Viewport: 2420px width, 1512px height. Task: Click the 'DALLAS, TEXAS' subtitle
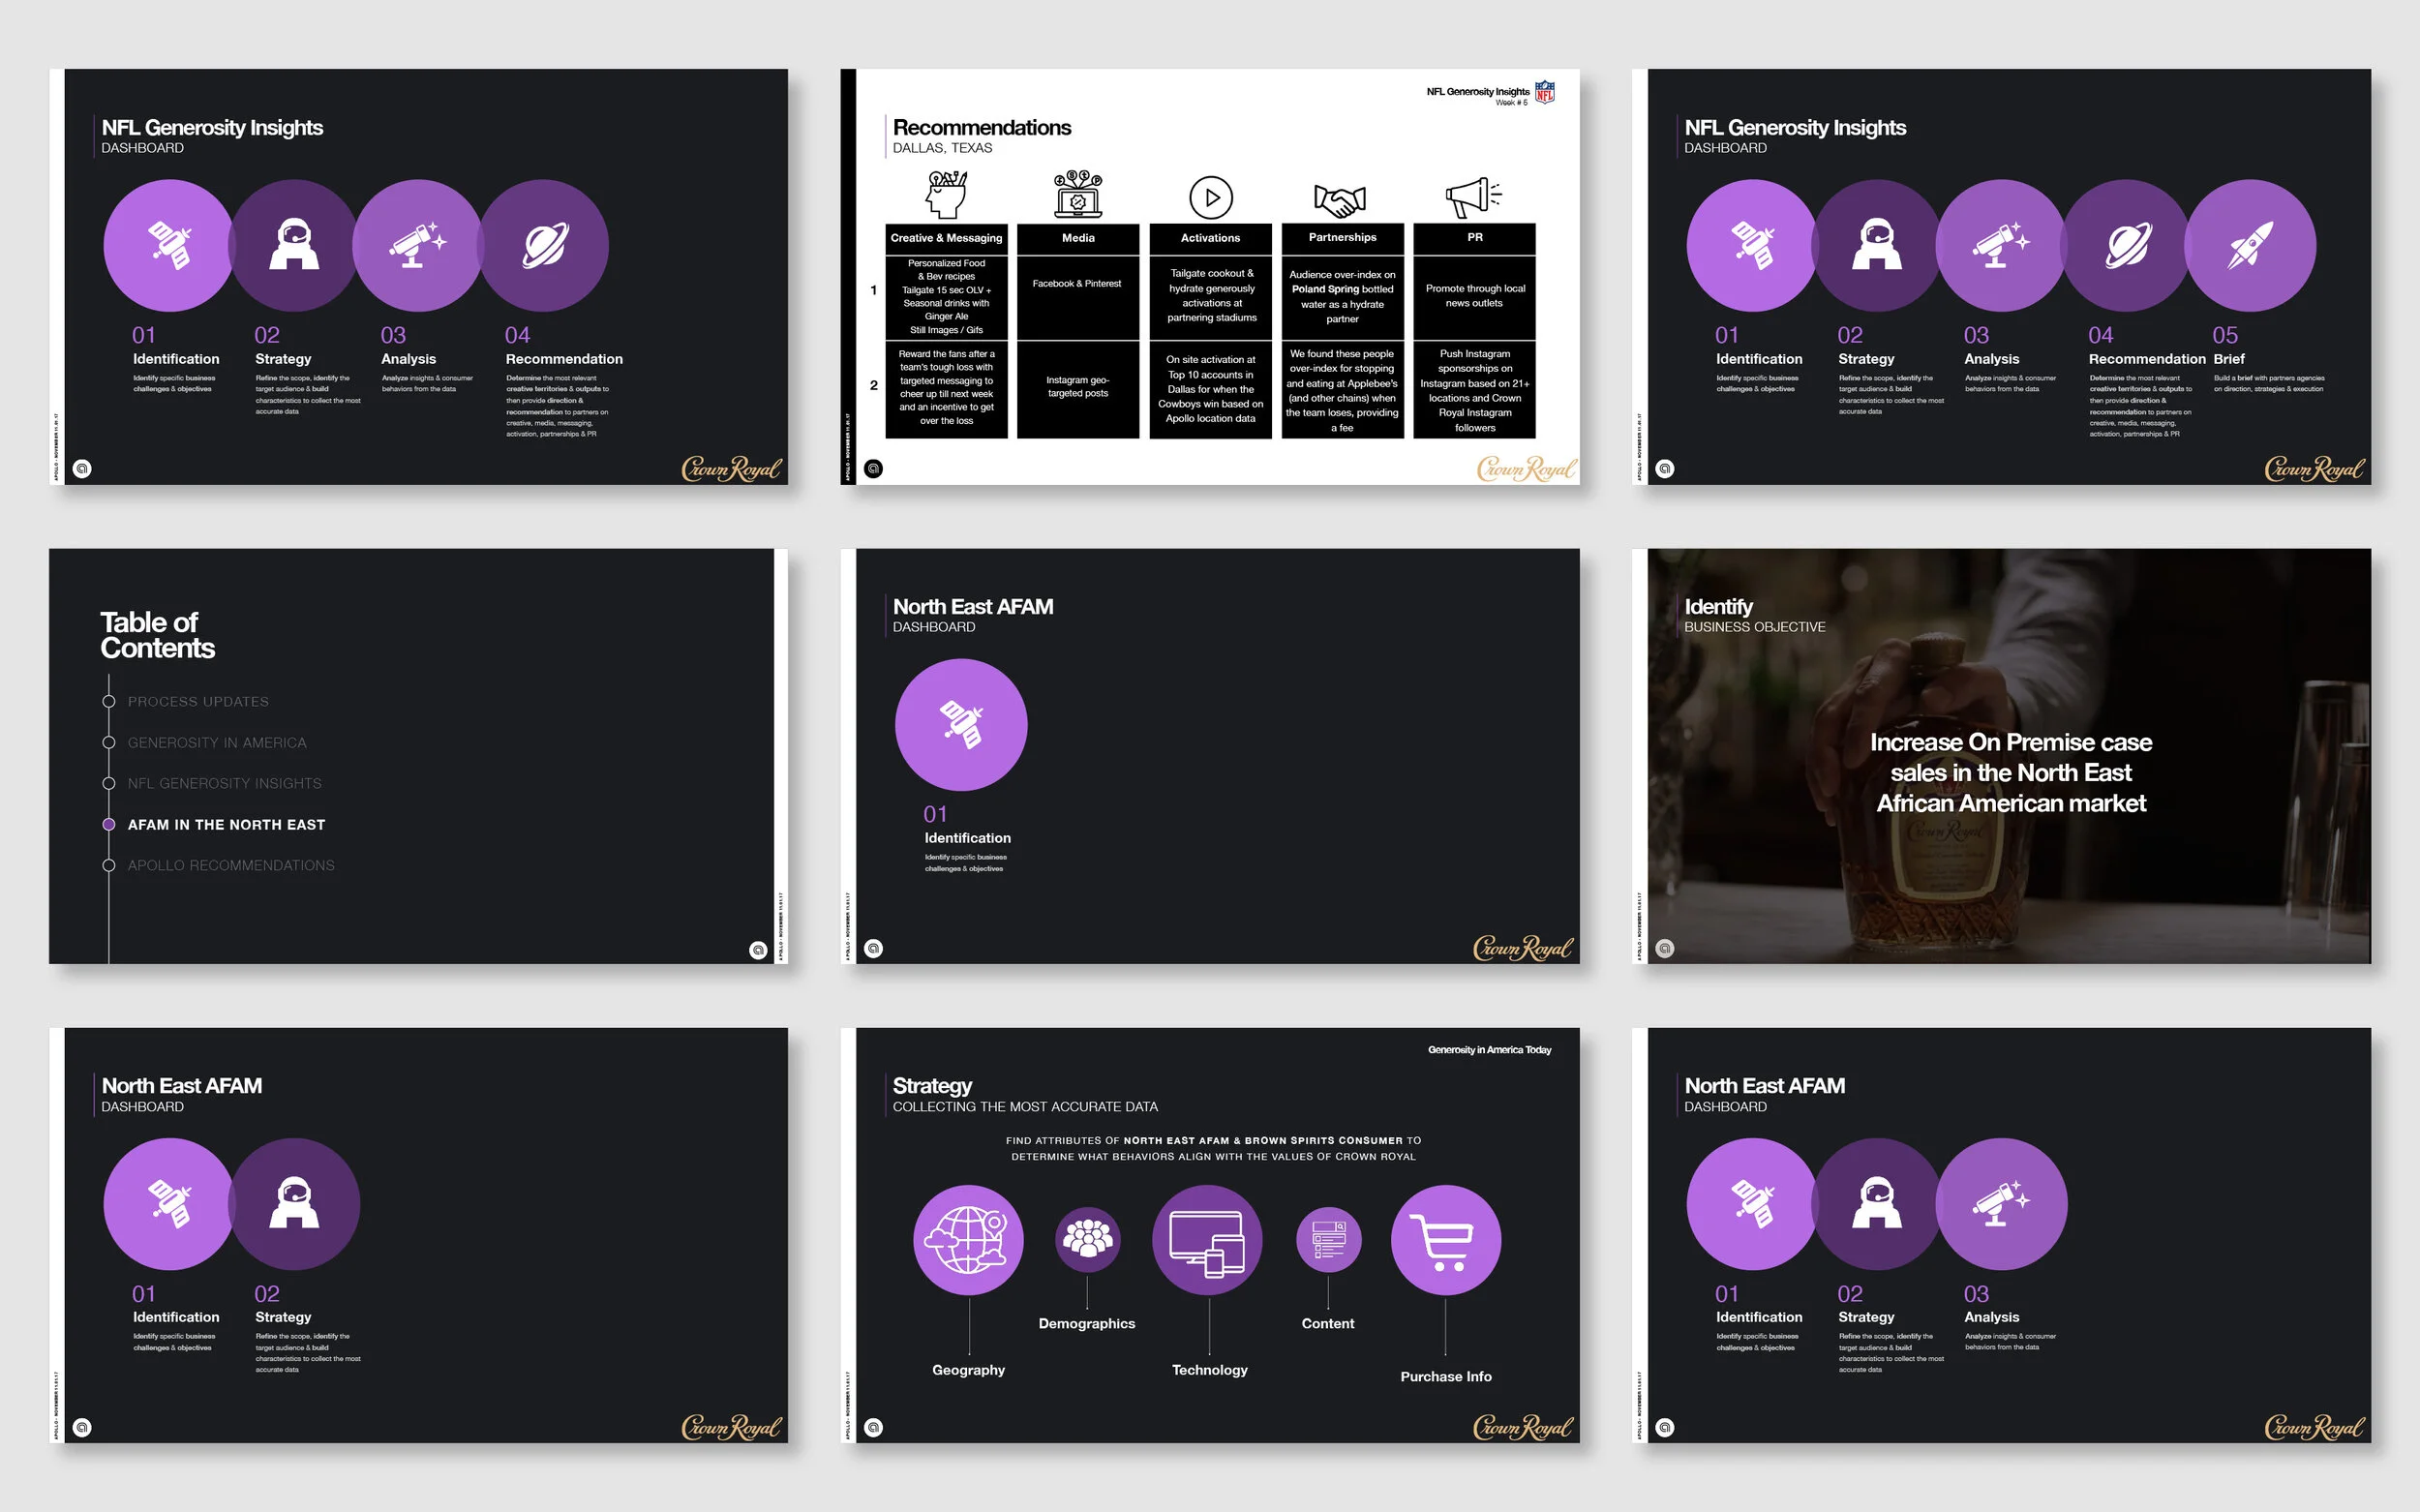(942, 148)
